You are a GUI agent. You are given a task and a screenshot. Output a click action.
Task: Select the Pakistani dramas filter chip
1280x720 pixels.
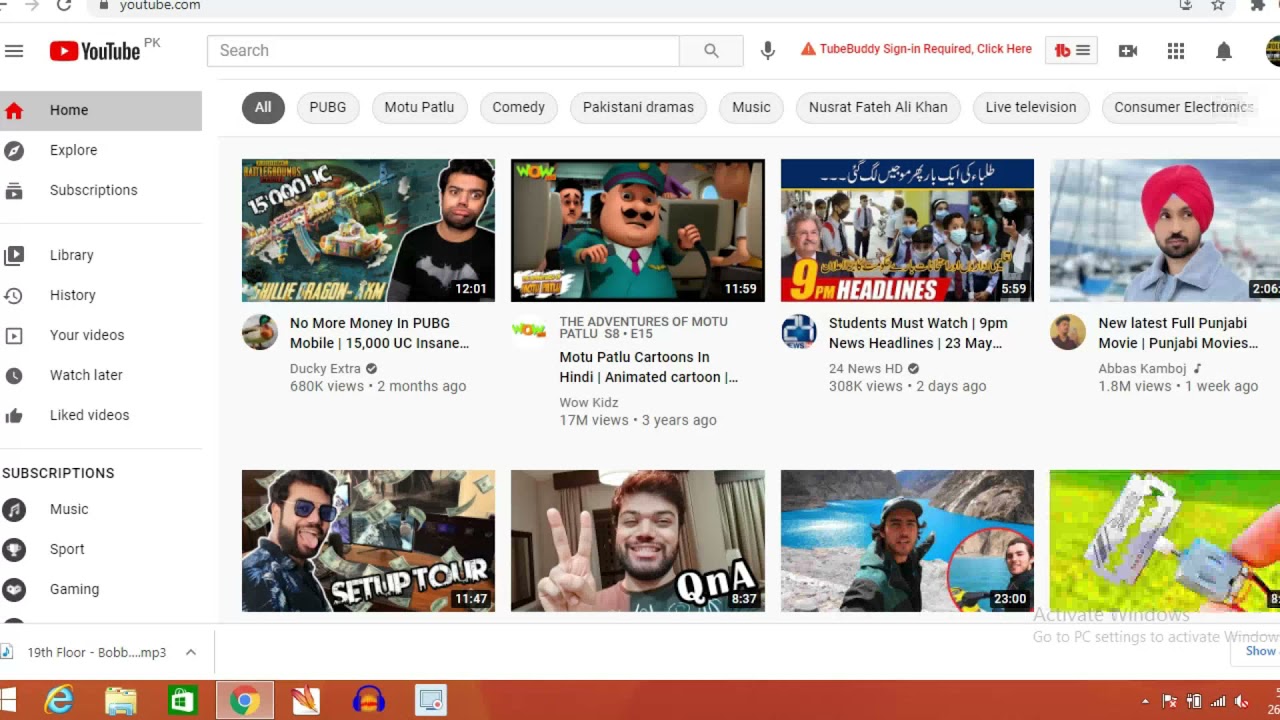coord(638,107)
